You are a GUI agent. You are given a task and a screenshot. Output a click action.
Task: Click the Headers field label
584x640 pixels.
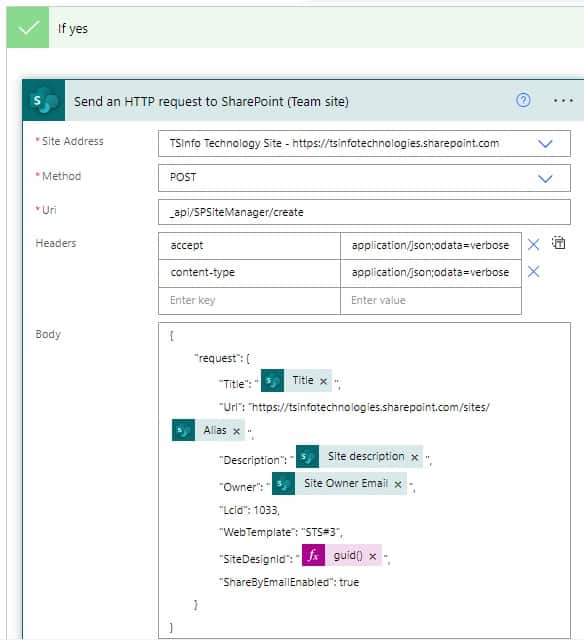click(56, 243)
